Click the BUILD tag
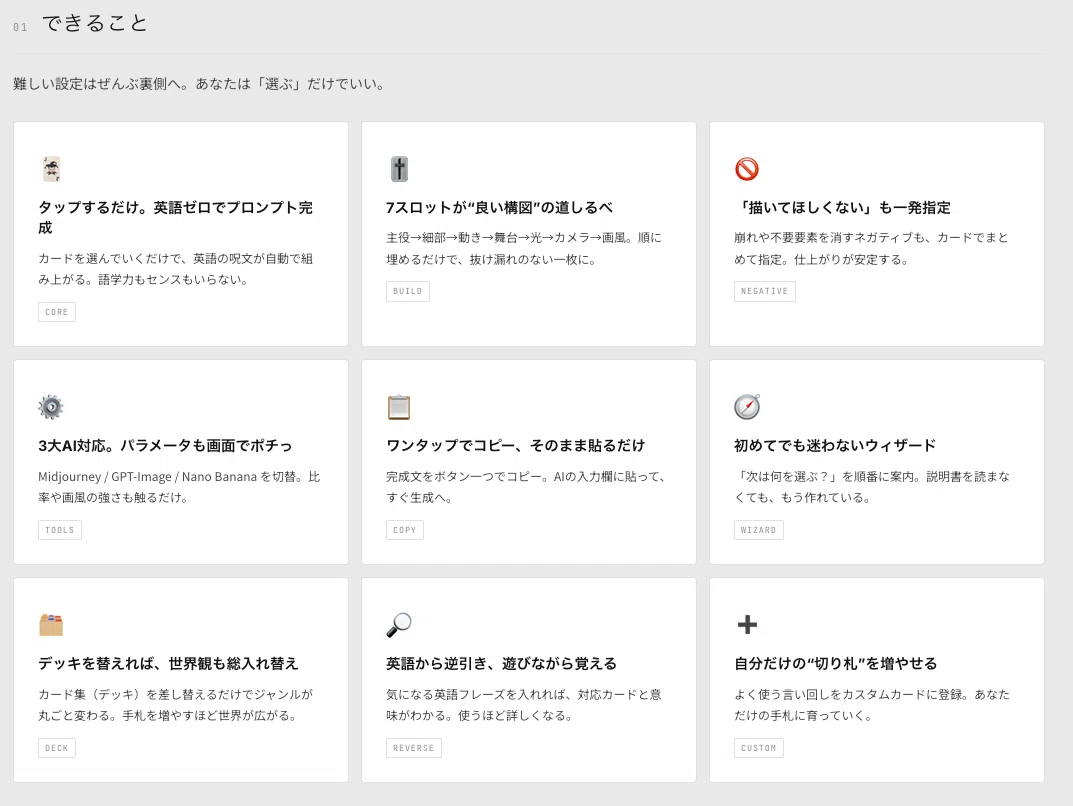Screen dimensions: 1073x806 [408, 291]
